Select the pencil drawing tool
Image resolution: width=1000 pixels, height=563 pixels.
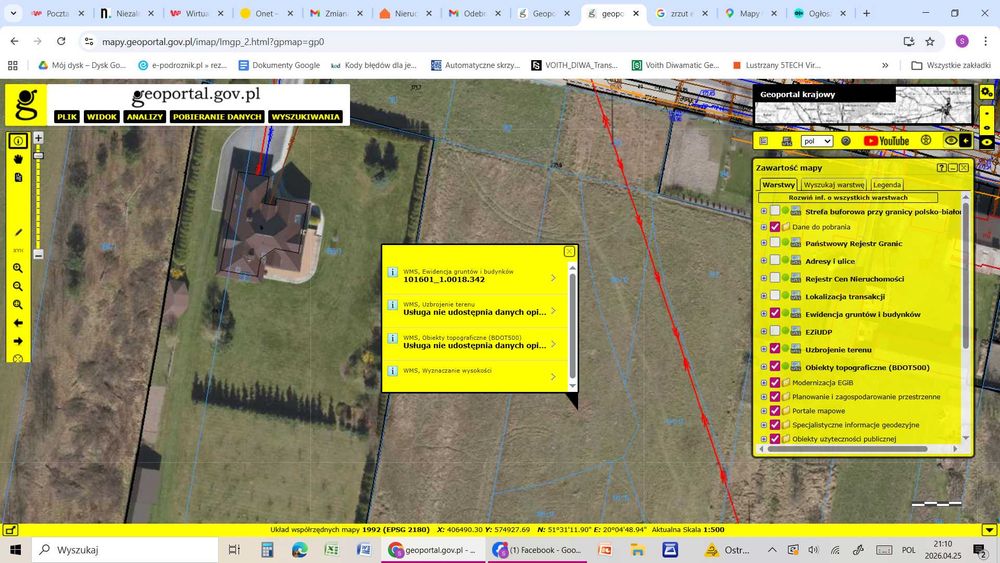[x=18, y=233]
